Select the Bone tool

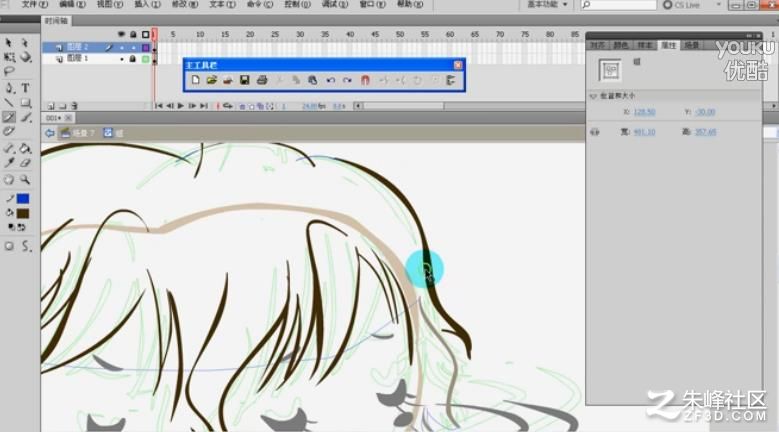(8, 148)
